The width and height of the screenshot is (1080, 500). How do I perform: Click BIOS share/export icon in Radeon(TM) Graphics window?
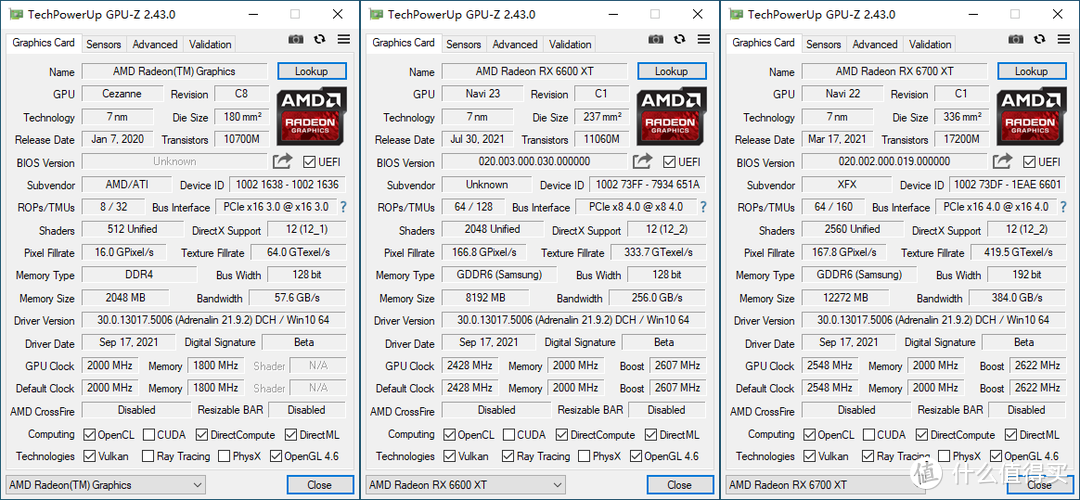[282, 162]
